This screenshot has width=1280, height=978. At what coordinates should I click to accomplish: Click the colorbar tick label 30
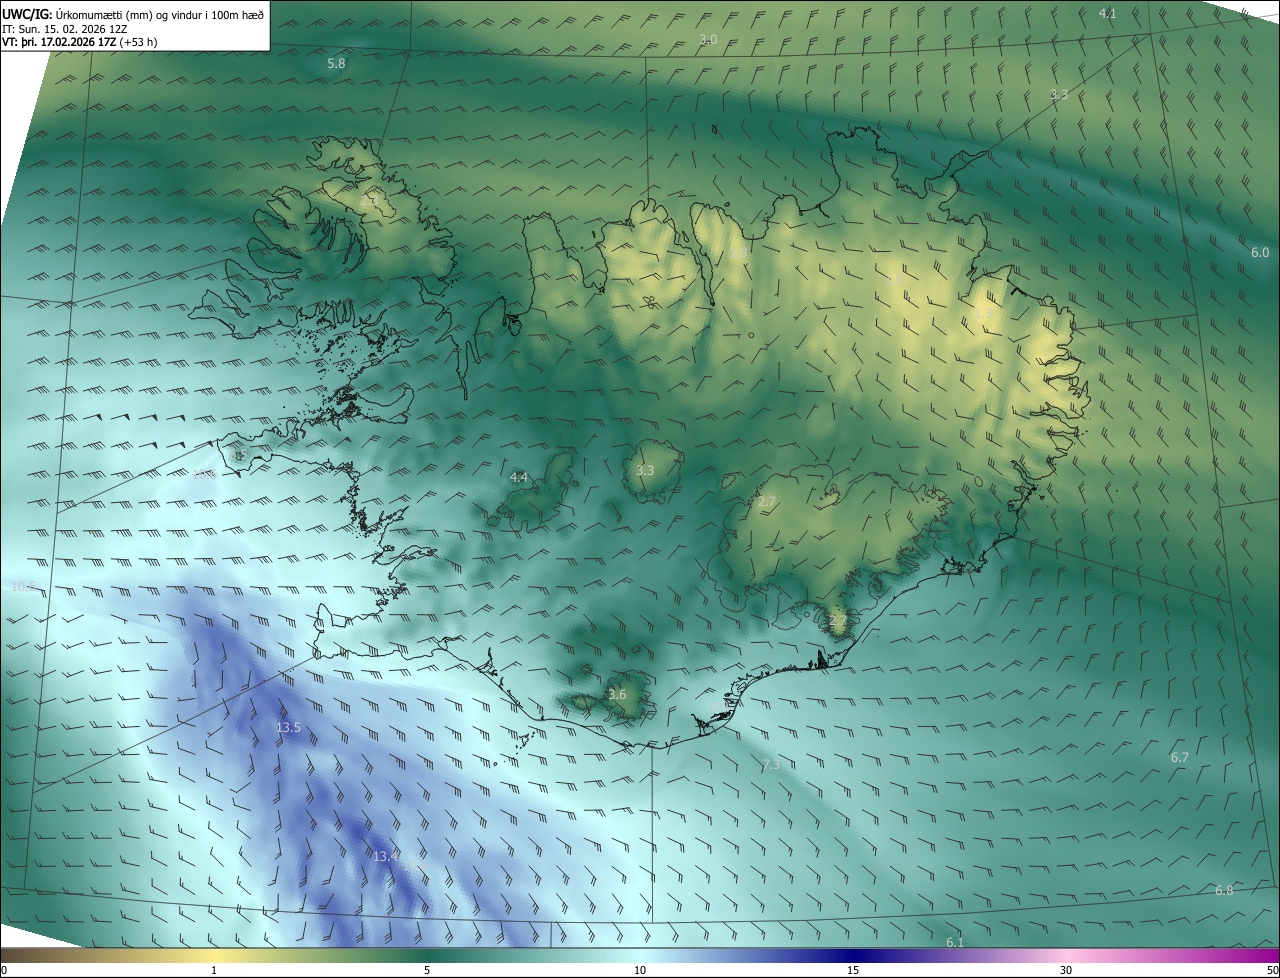(1066, 970)
